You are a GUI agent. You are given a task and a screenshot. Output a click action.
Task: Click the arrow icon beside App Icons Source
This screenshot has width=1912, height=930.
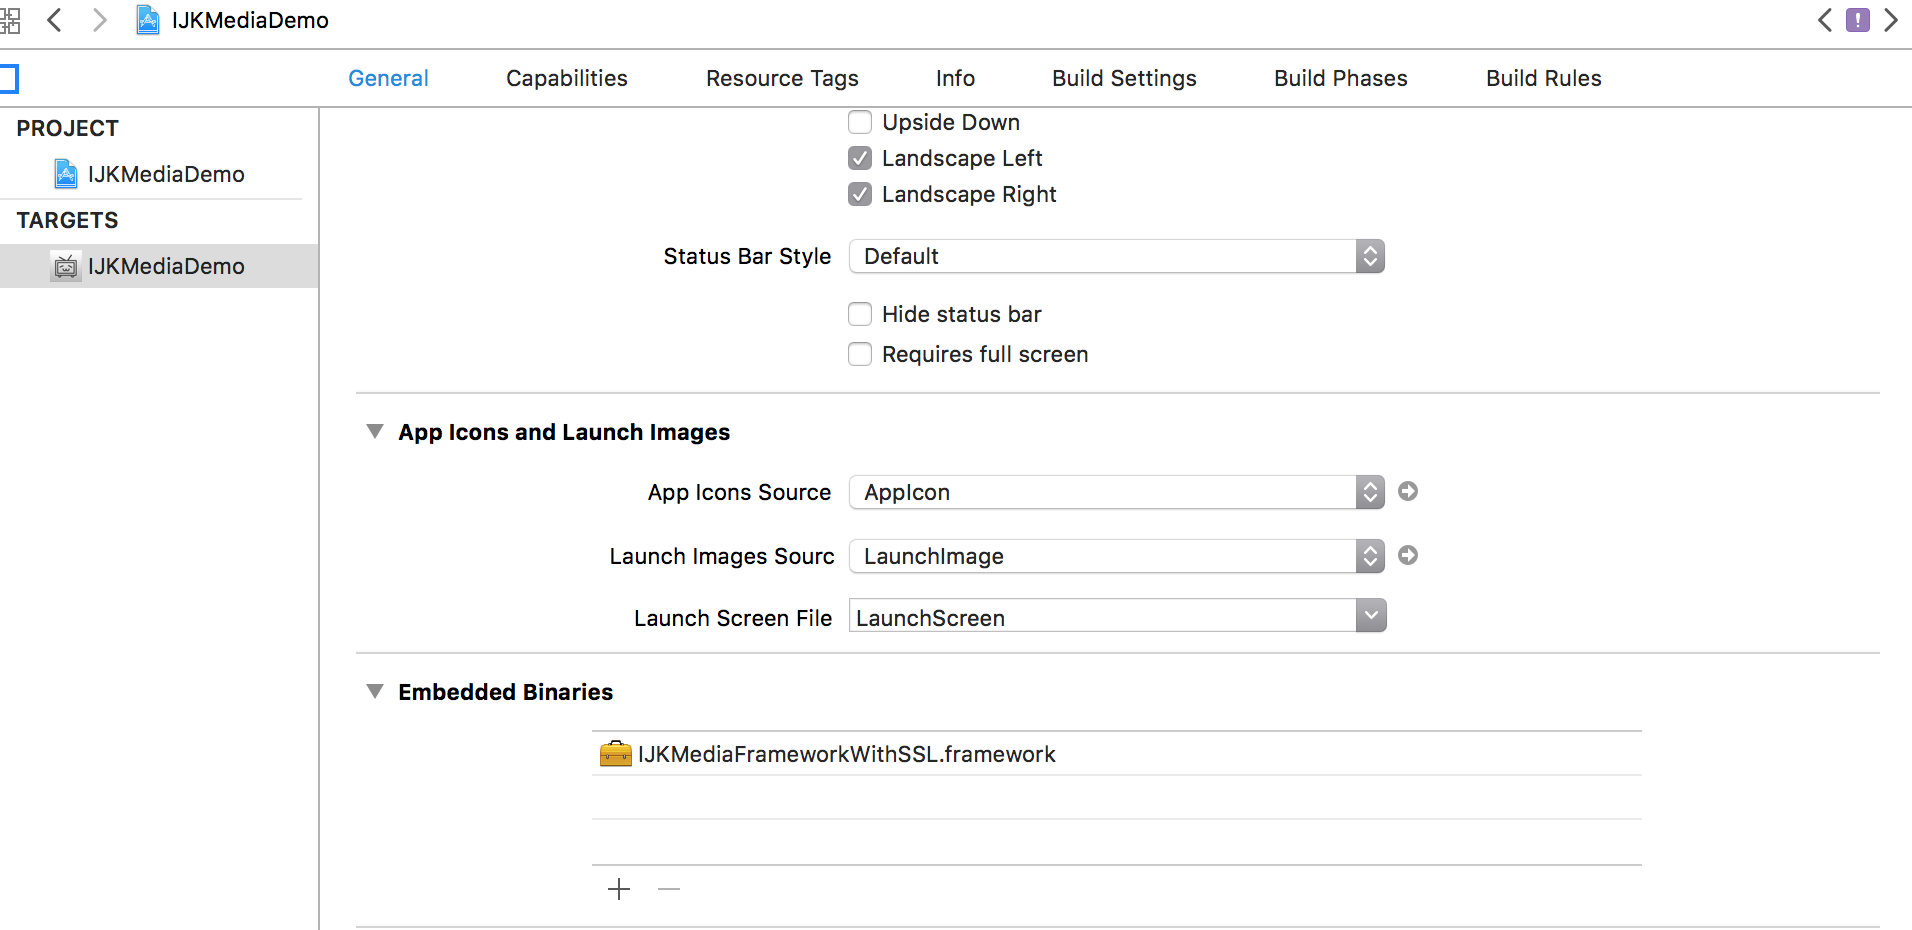[x=1408, y=491]
